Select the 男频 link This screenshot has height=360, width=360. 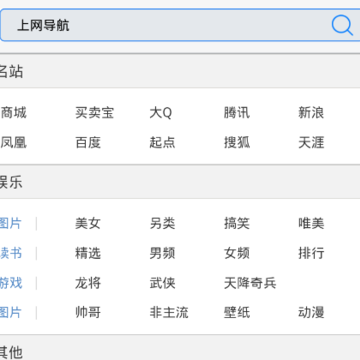click(162, 253)
